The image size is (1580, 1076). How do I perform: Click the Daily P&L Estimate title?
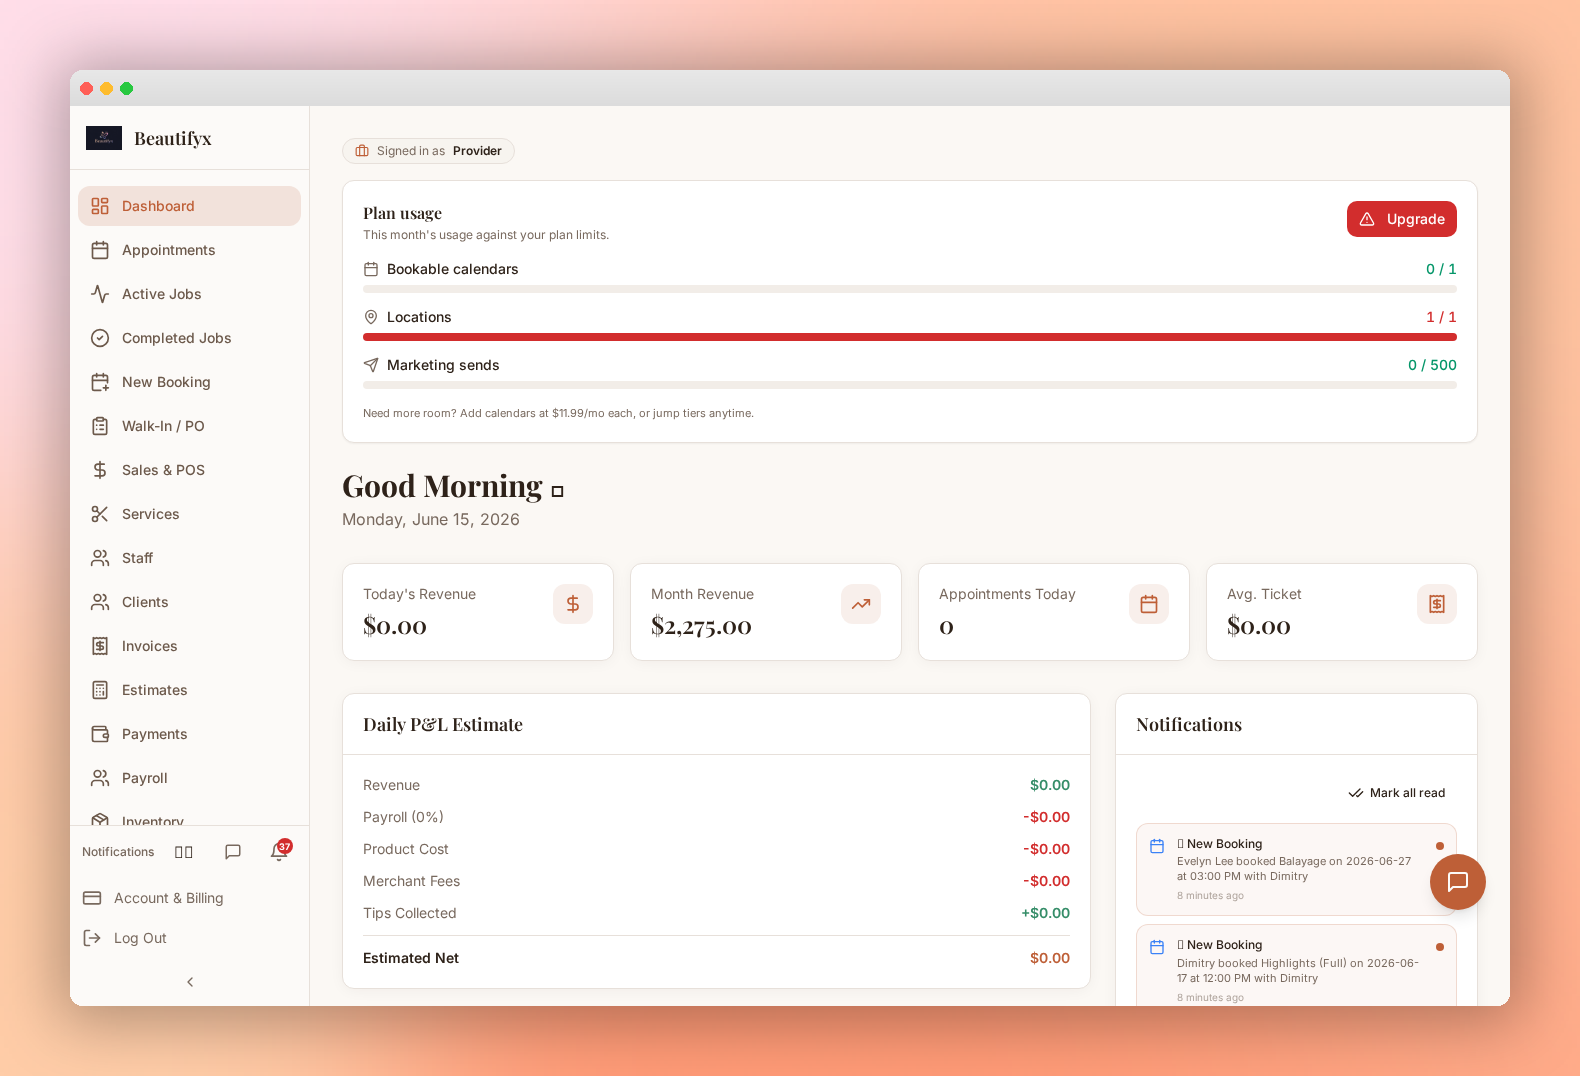coord(443,725)
